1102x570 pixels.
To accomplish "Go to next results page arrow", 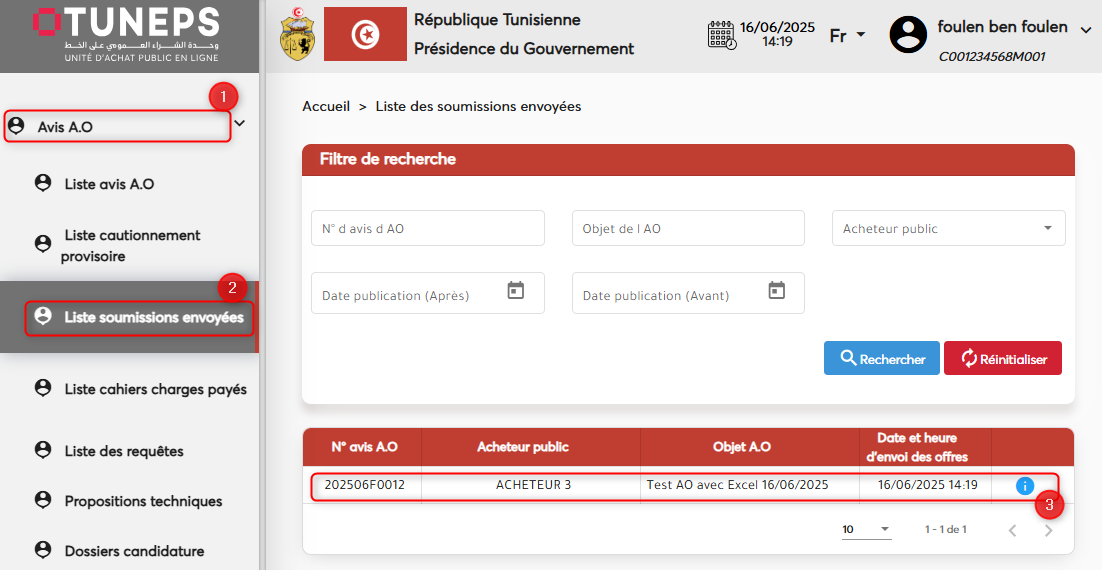I will pyautogui.click(x=1048, y=530).
